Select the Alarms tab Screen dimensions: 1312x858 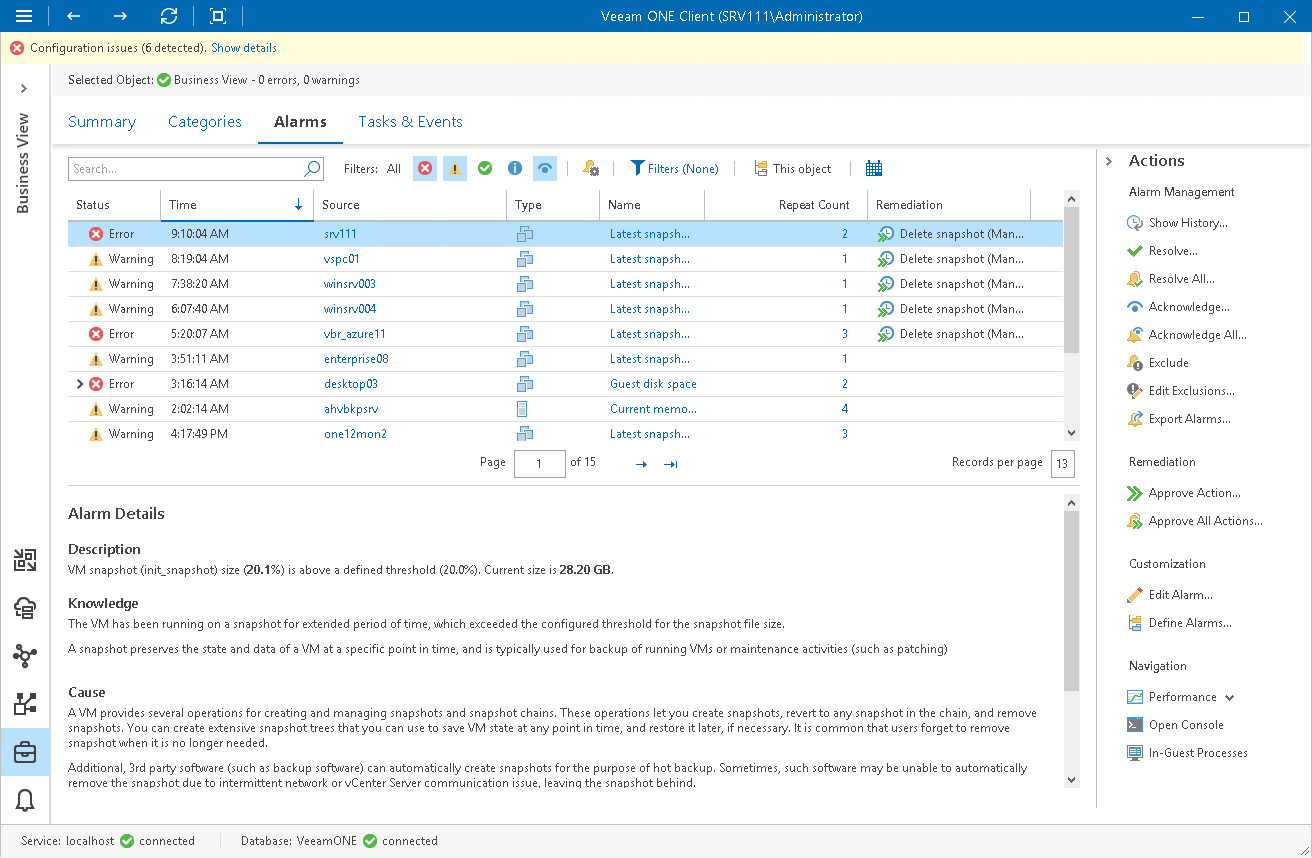(300, 122)
